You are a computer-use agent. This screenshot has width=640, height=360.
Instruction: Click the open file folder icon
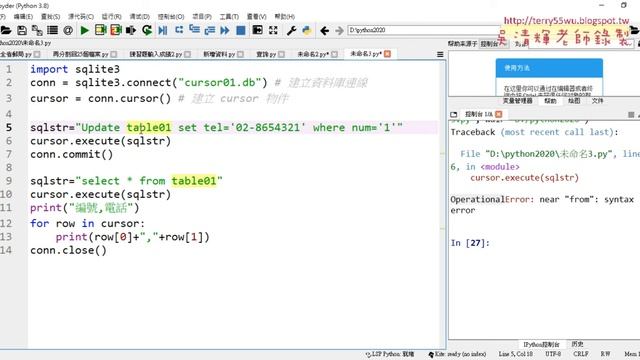tap(6, 30)
